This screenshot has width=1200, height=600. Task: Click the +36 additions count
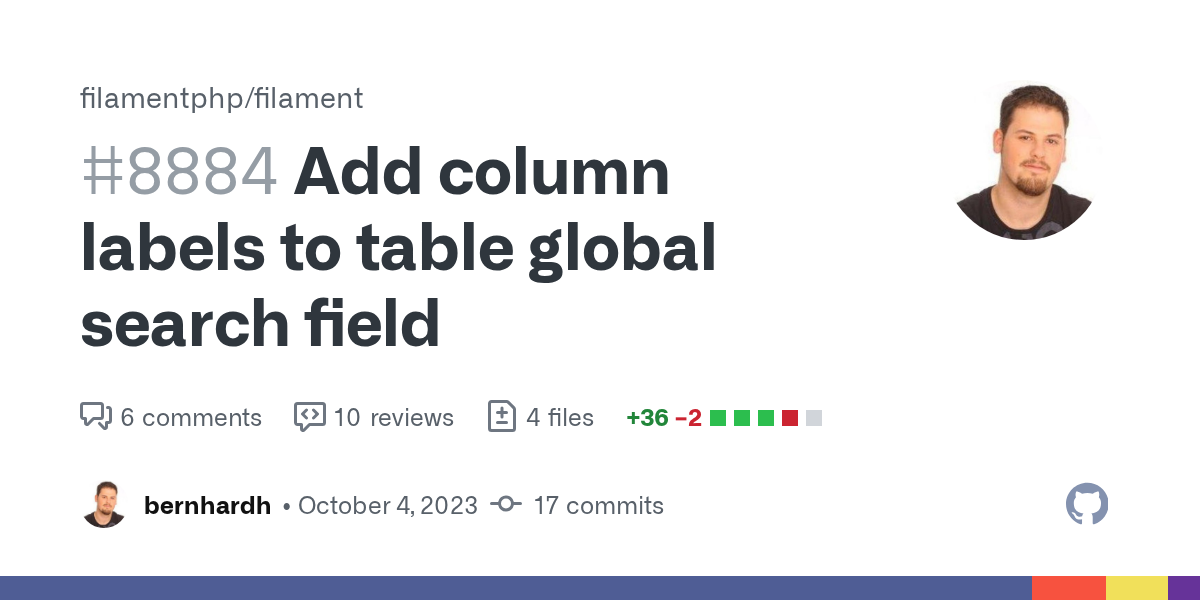647,417
